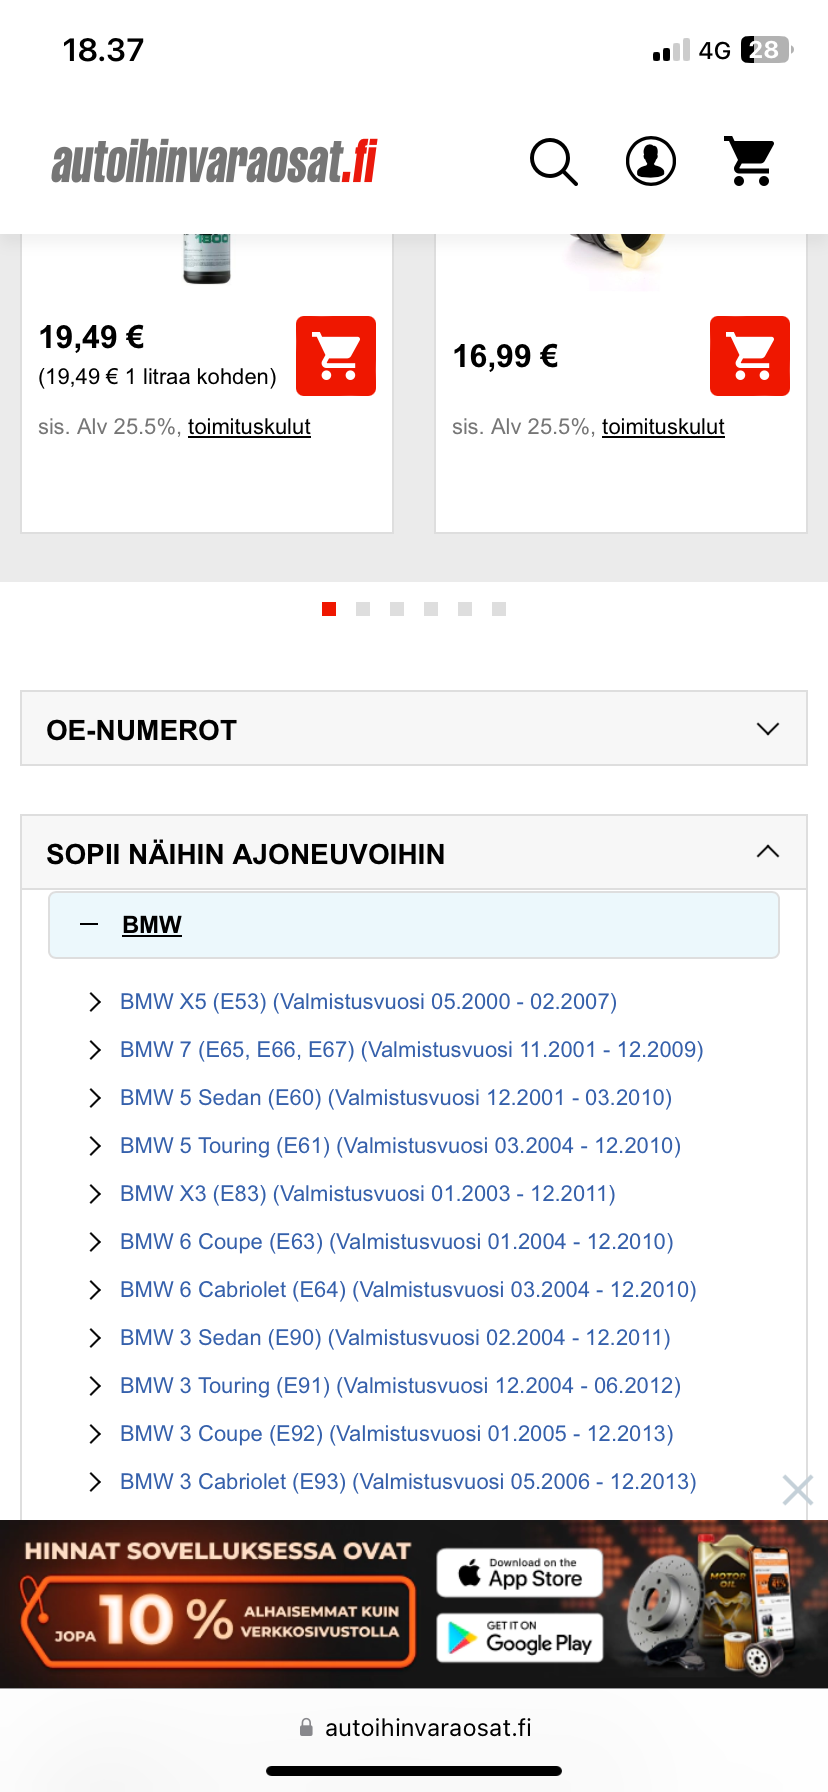Open BMW 6 Coupe (E63) vehicle link
This screenshot has height=1792, width=828.
pos(397,1242)
